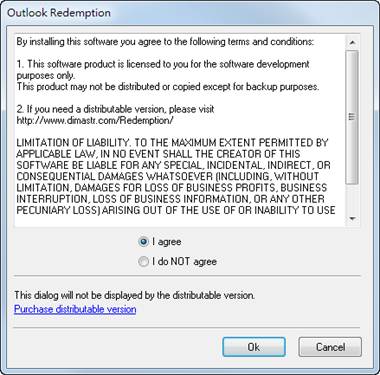The width and height of the screenshot is (380, 375).
Task: Click the scrollbar track below the thumb
Action: pyautogui.click(x=352, y=198)
